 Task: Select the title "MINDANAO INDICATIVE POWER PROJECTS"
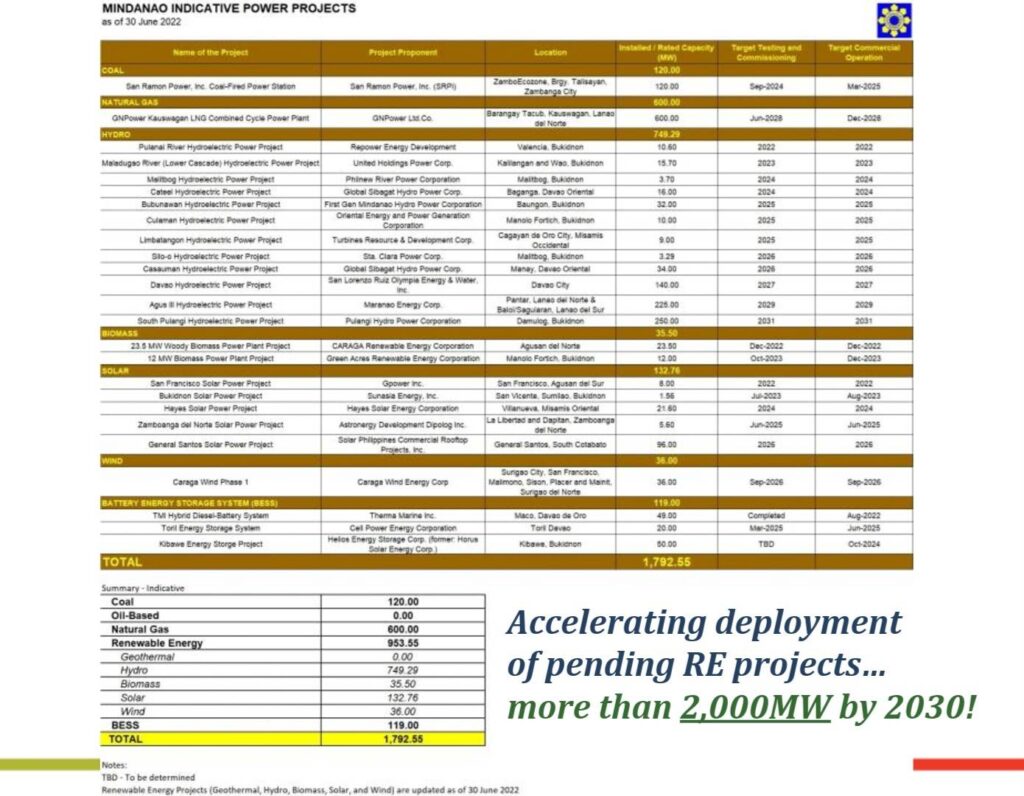click(229, 8)
